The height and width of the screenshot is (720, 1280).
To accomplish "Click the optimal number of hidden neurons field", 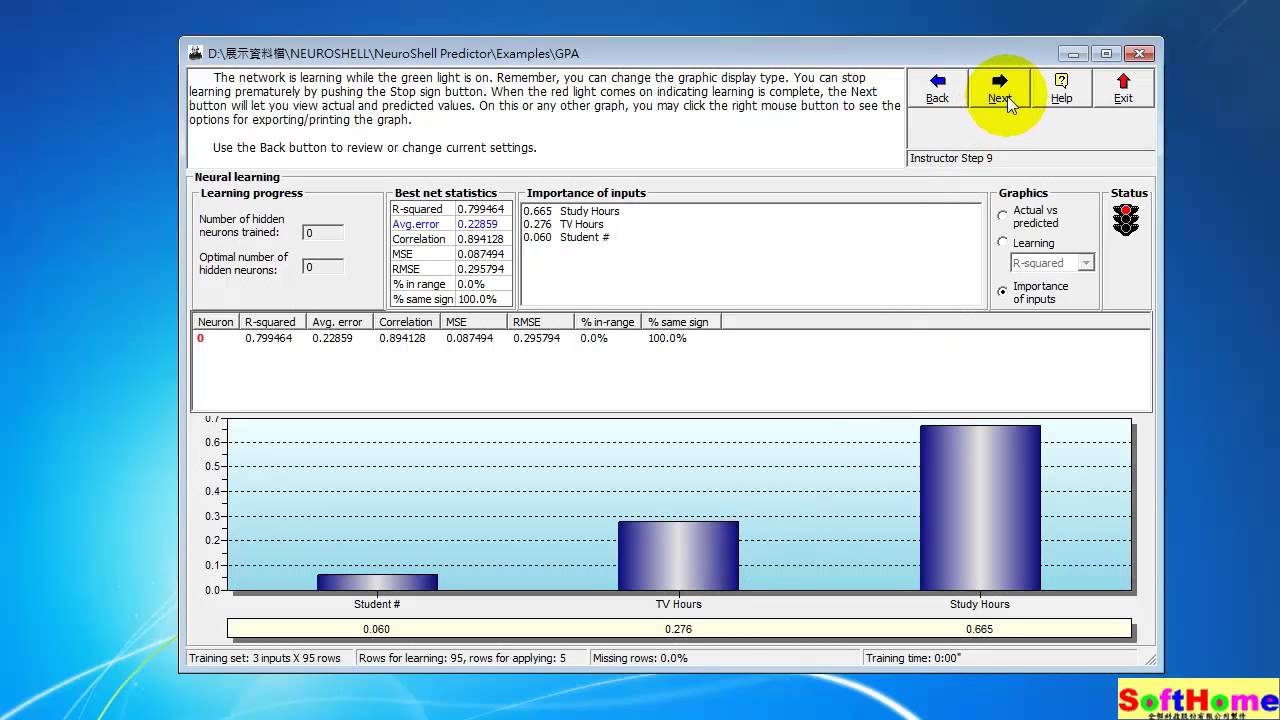I will click(323, 267).
